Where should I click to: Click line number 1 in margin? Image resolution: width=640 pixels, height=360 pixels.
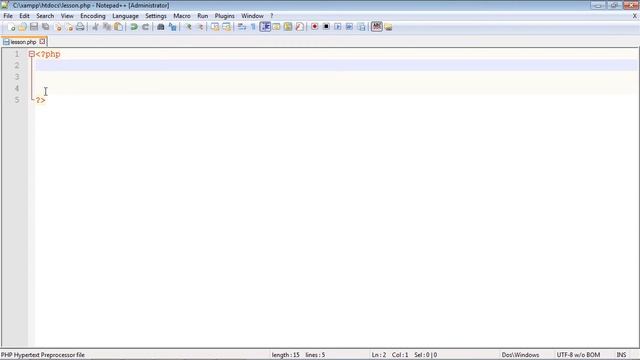[x=17, y=54]
